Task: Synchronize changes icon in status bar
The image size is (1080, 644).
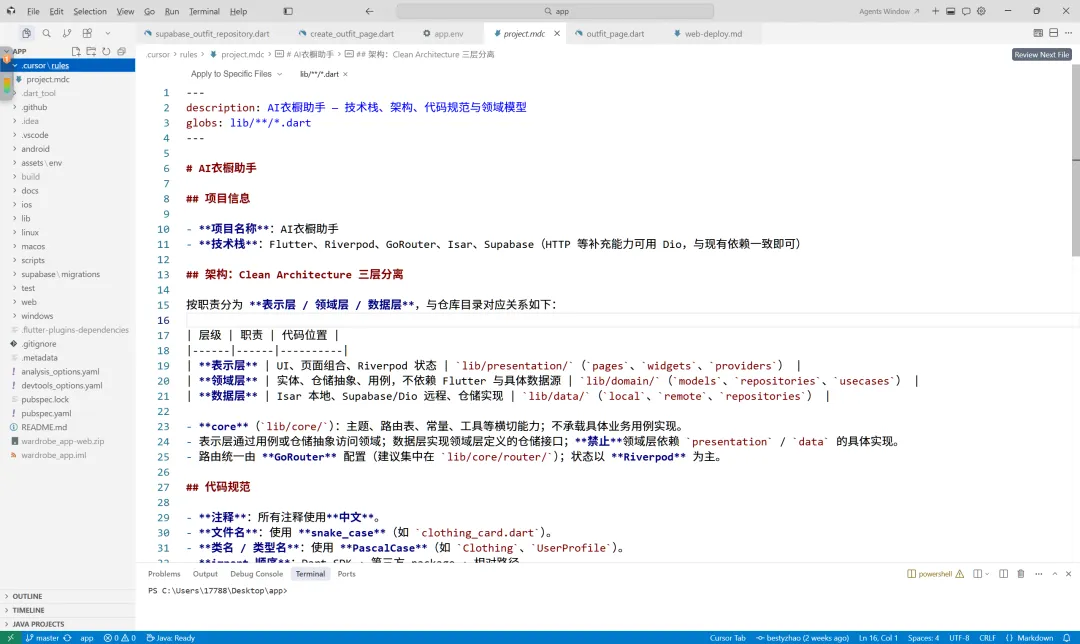Action: (x=68, y=638)
